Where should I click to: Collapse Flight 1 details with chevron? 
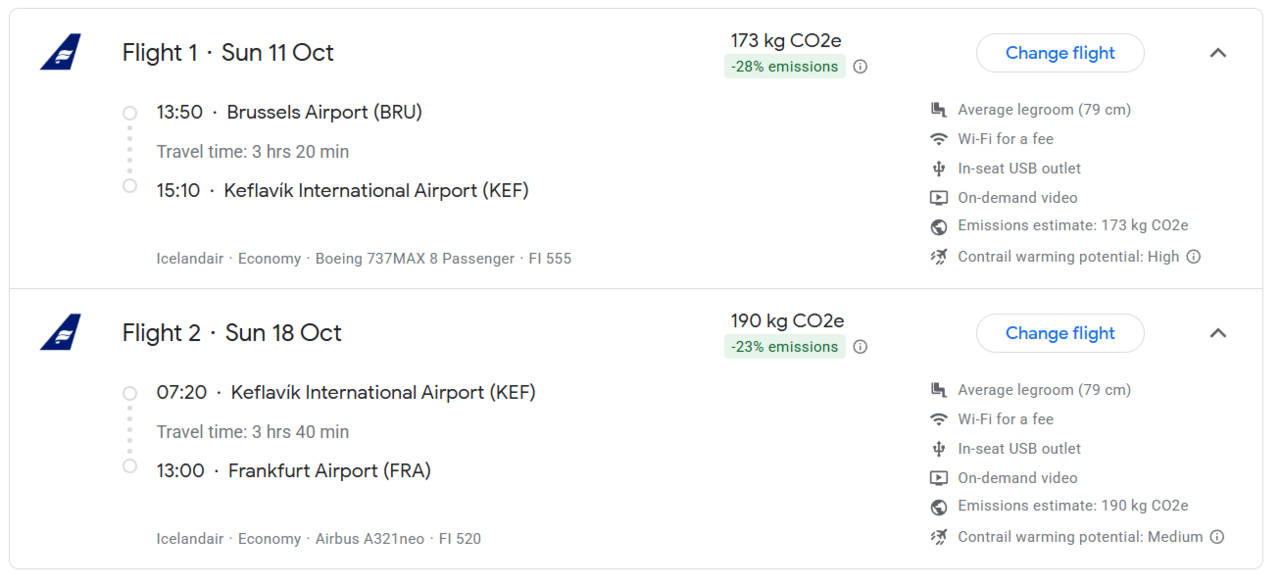point(1218,53)
